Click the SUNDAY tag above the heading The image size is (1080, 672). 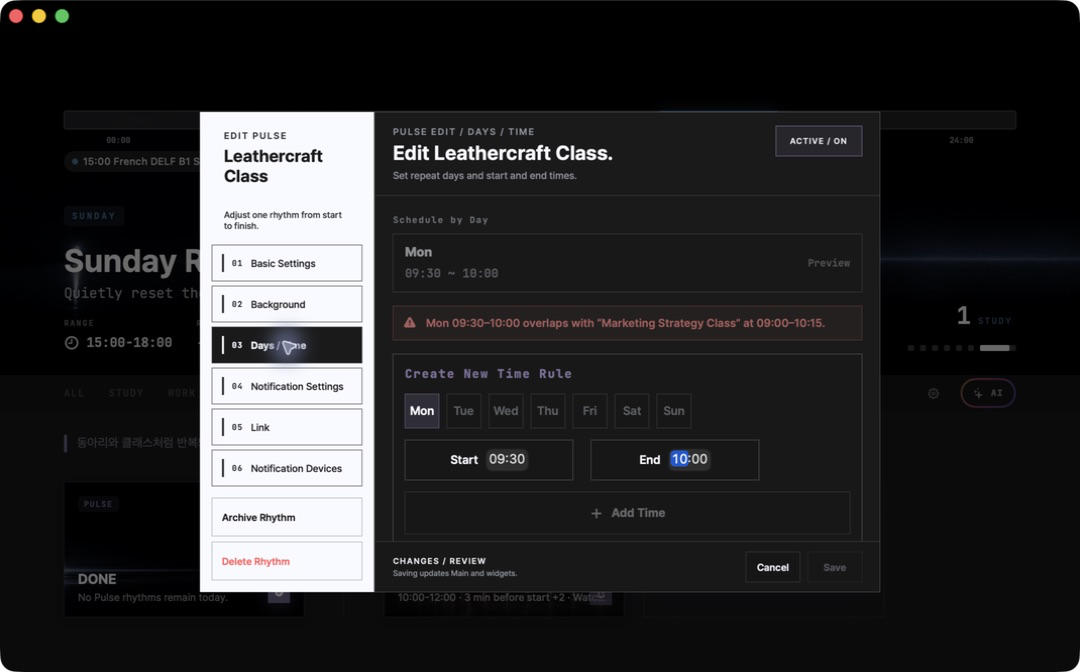[94, 216]
